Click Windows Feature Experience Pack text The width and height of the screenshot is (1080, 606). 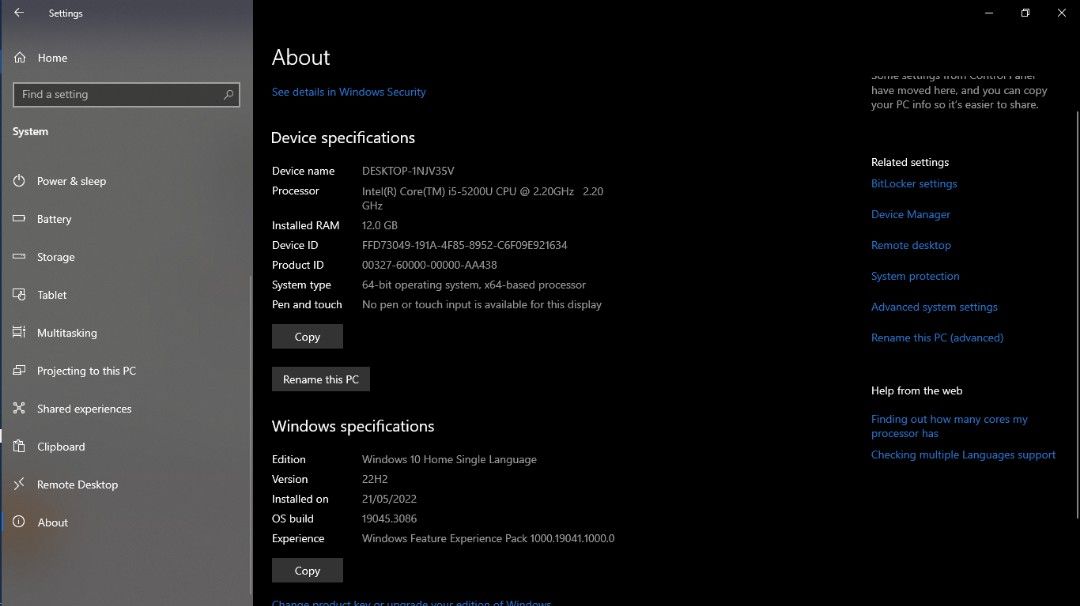(488, 539)
